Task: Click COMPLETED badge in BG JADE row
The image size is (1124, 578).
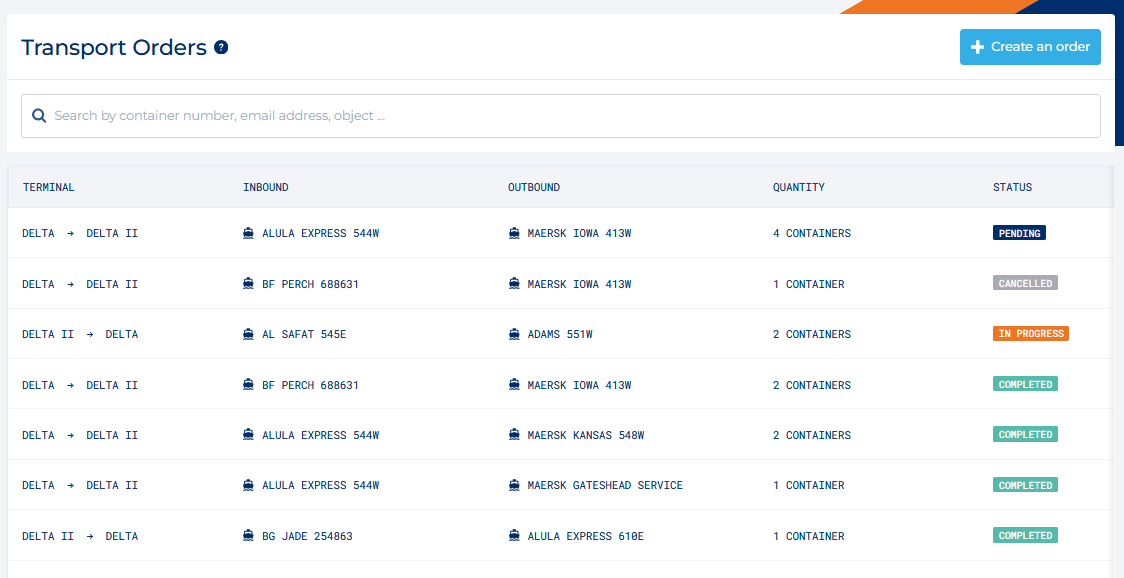Action: click(1025, 536)
